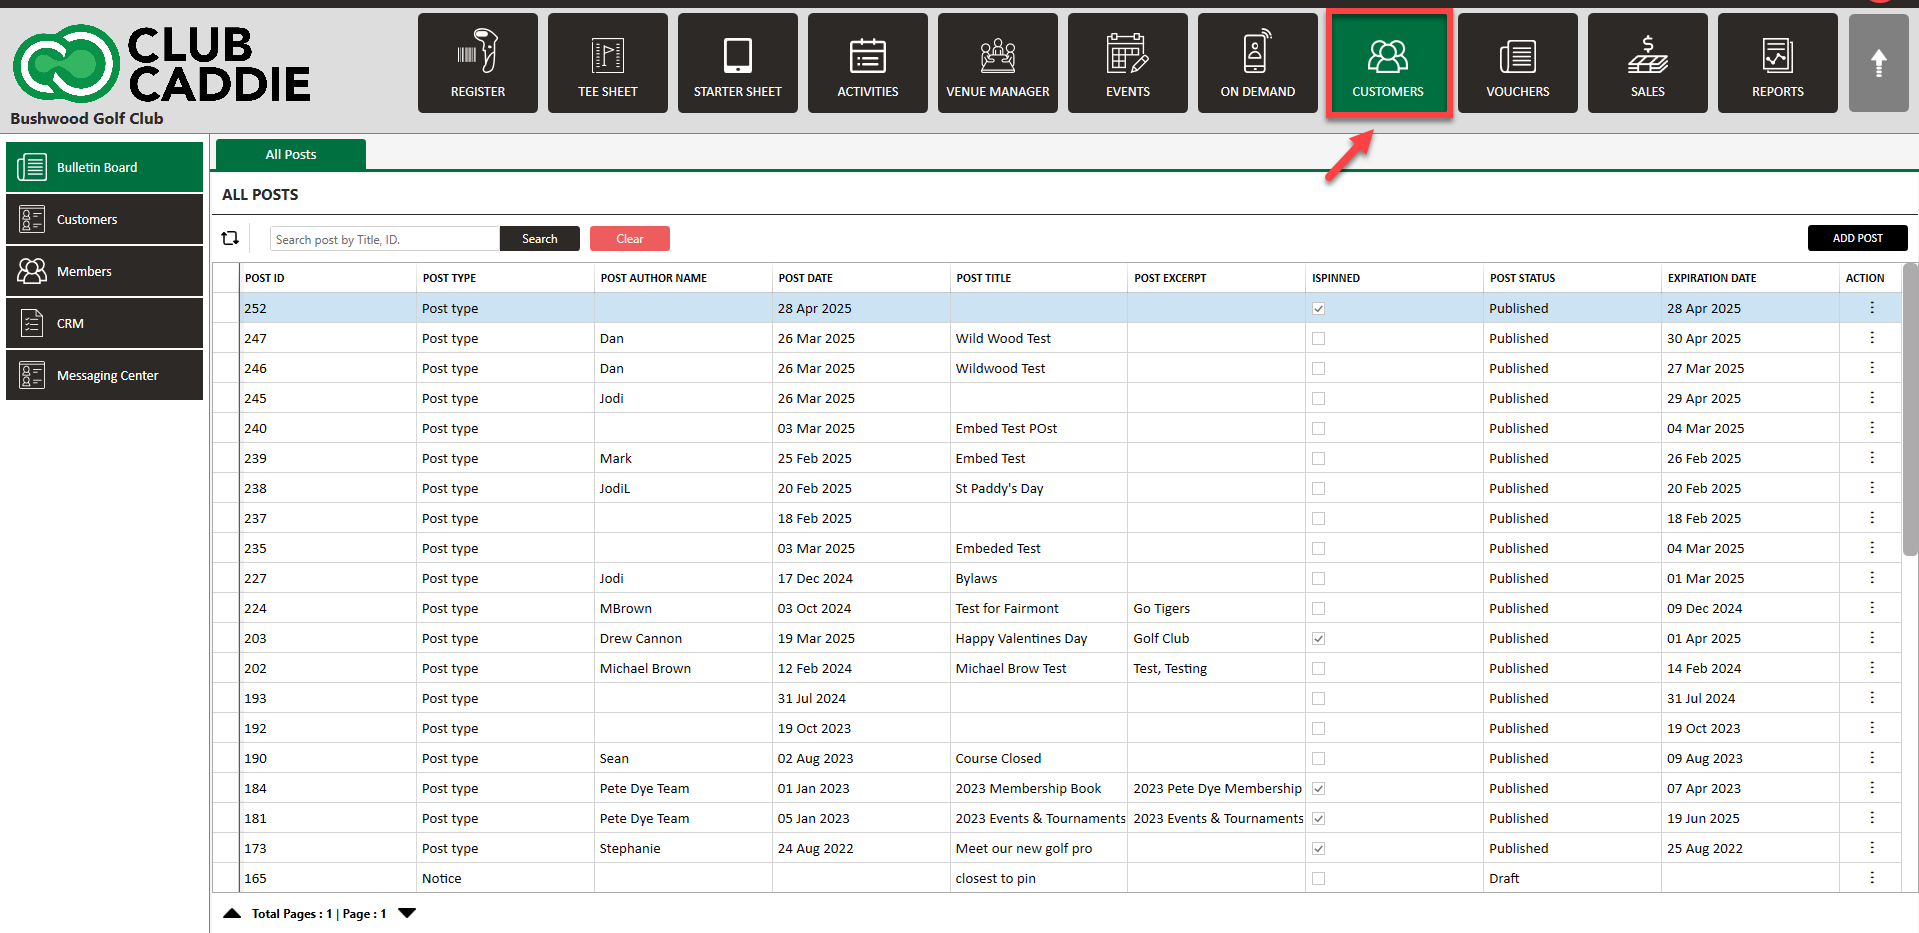Toggle IsPinned checkbox for post 247
This screenshot has height=933, width=1919.
click(x=1319, y=339)
